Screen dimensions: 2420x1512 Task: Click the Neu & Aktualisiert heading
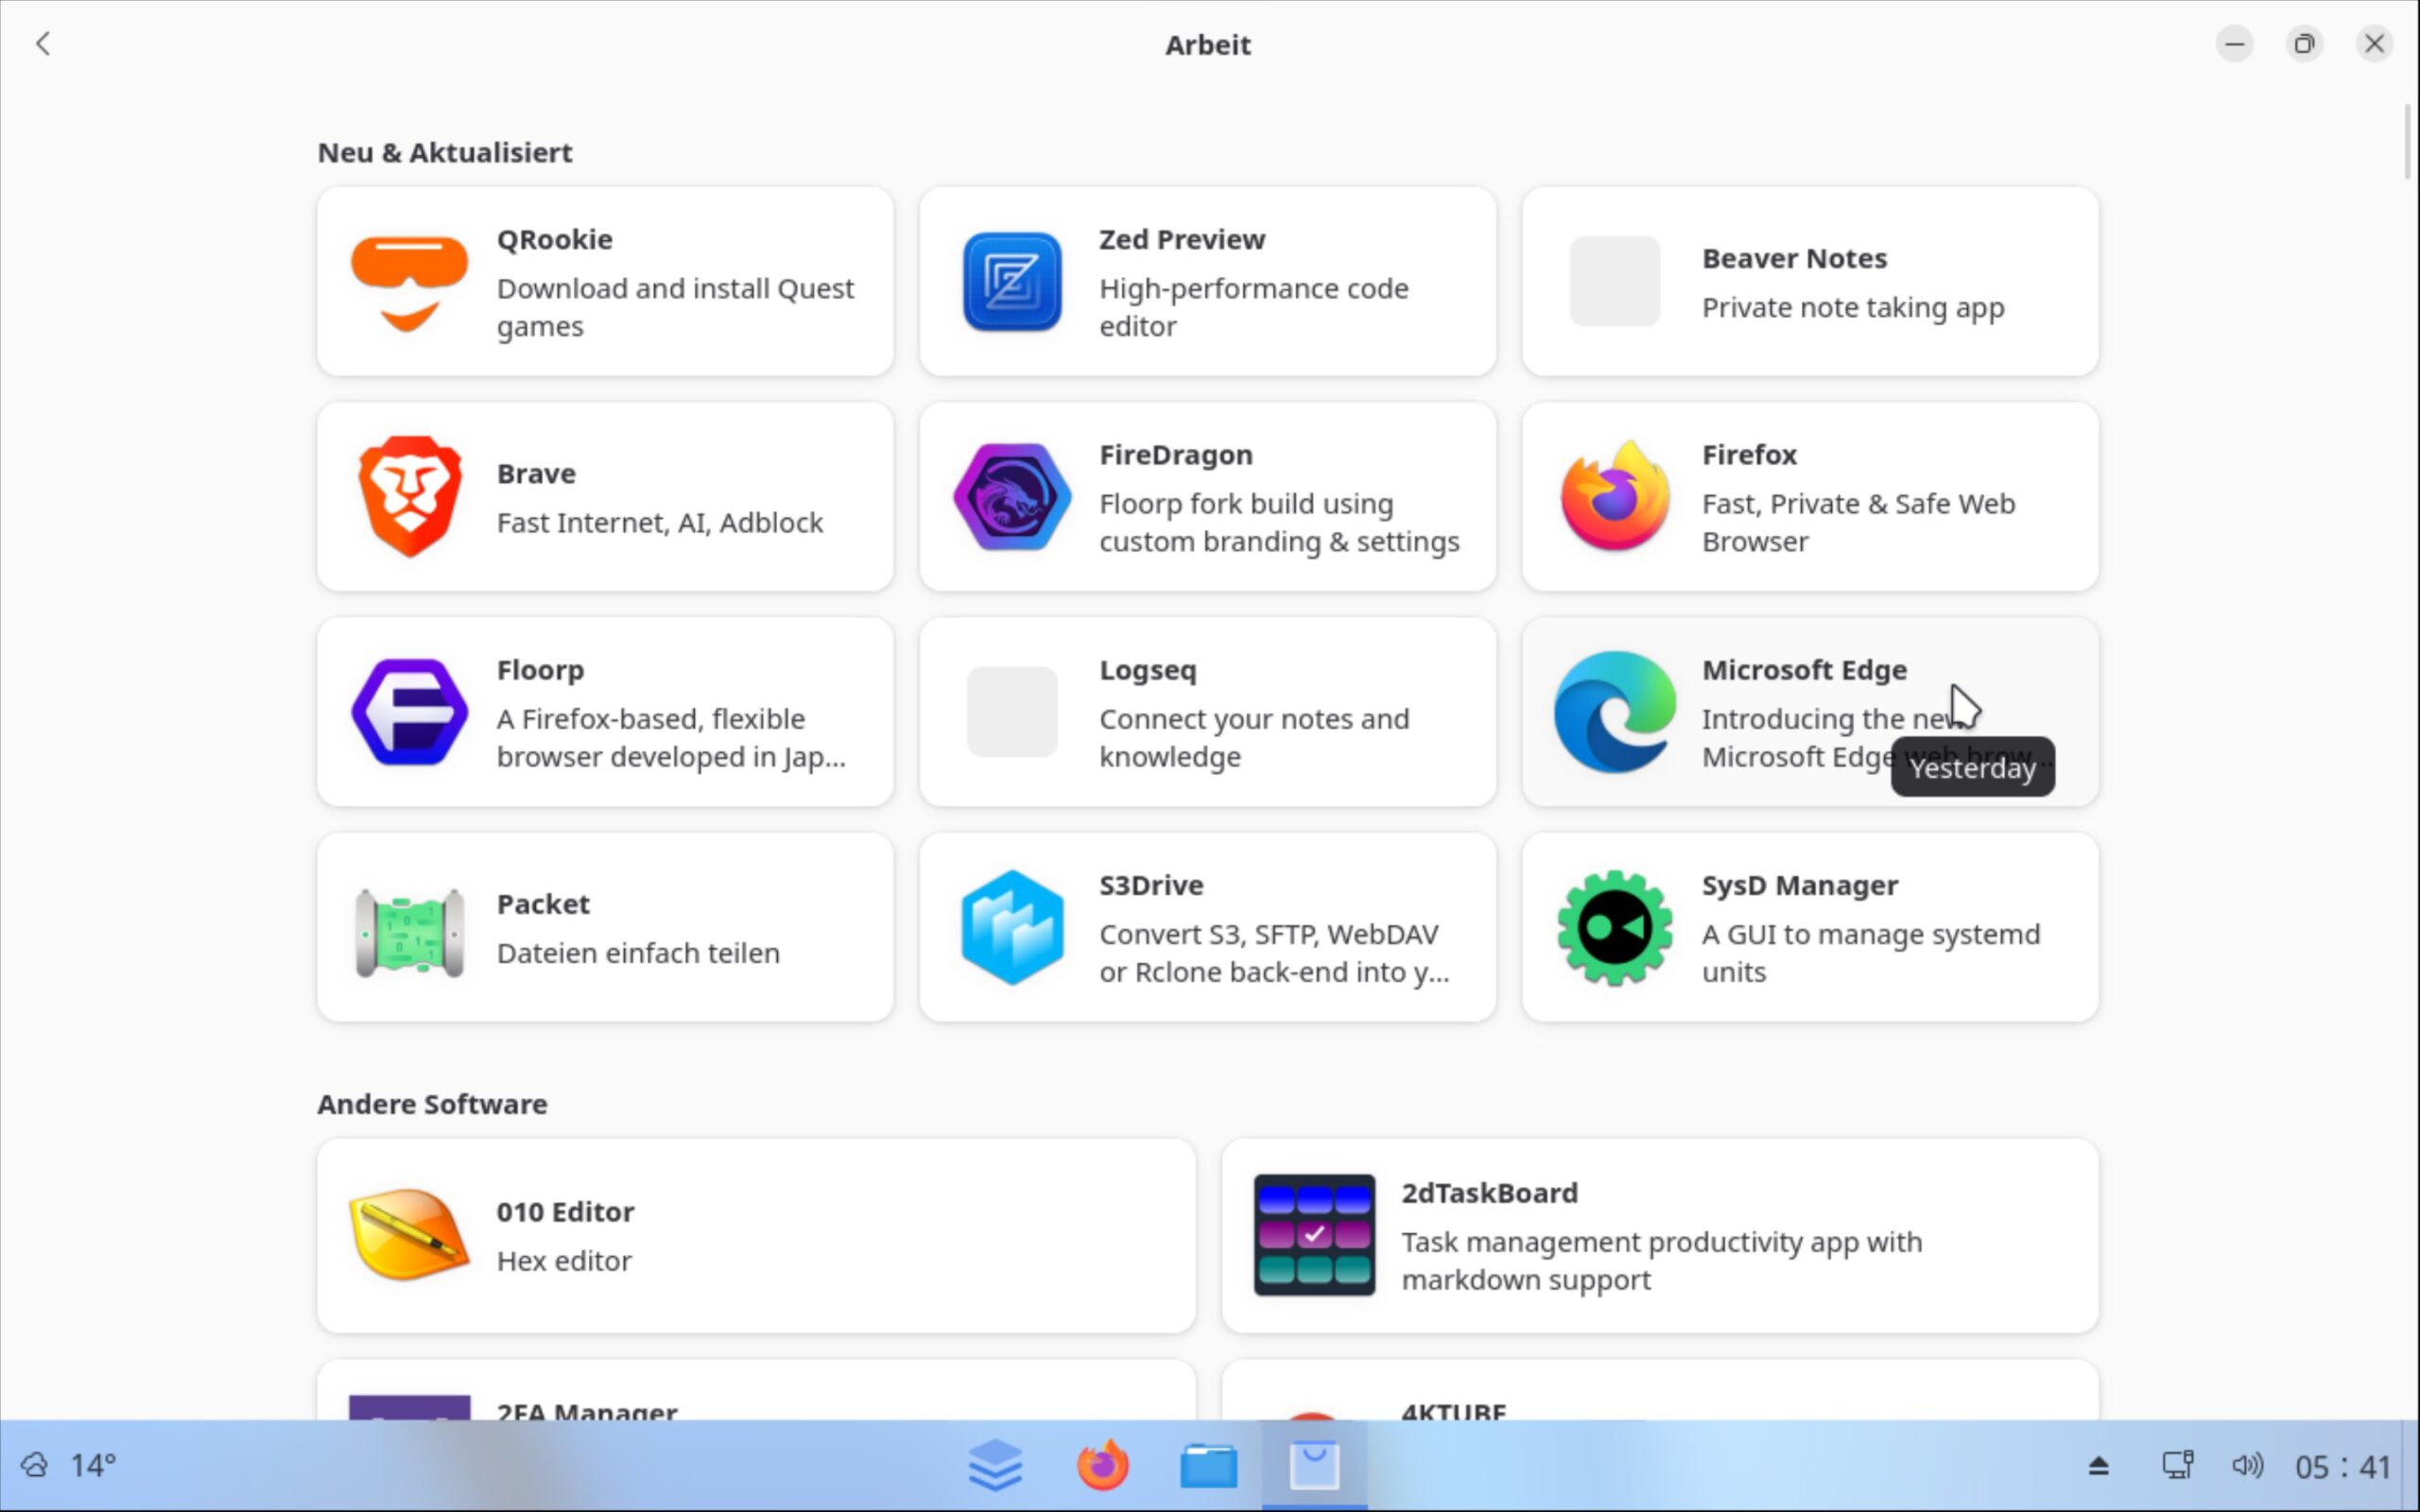pyautogui.click(x=445, y=153)
